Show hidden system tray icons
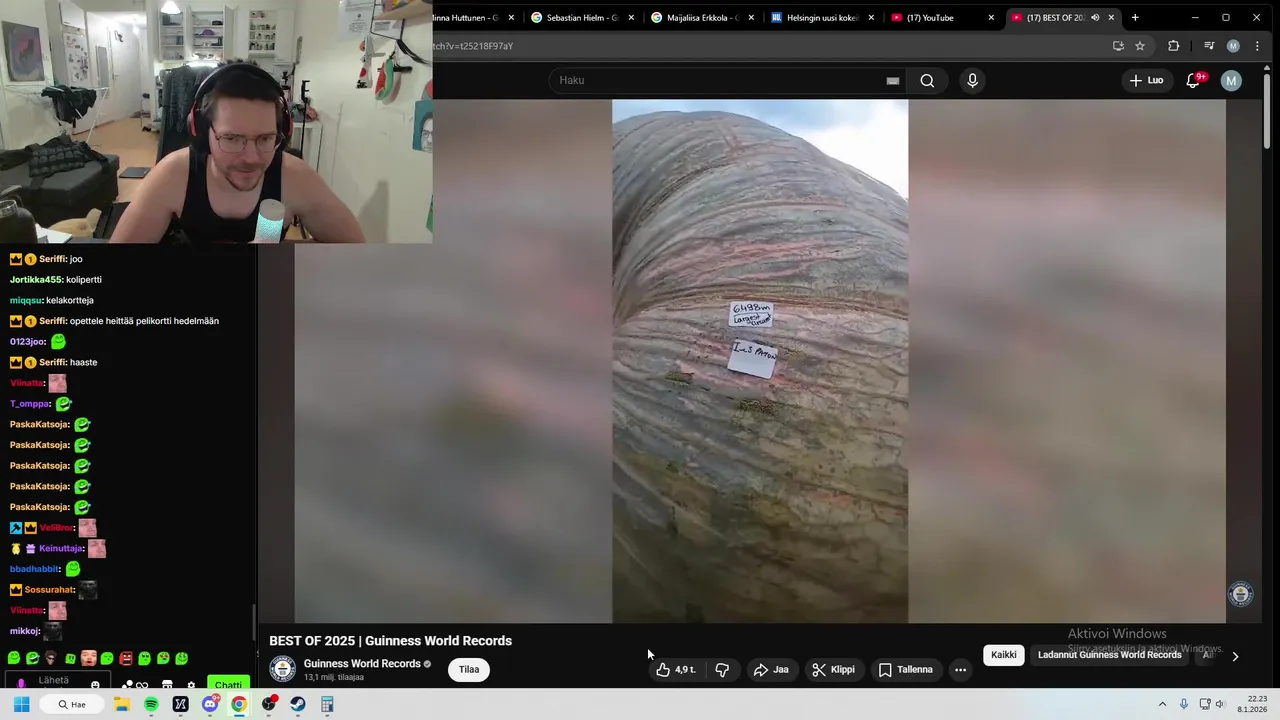 coord(1162,704)
